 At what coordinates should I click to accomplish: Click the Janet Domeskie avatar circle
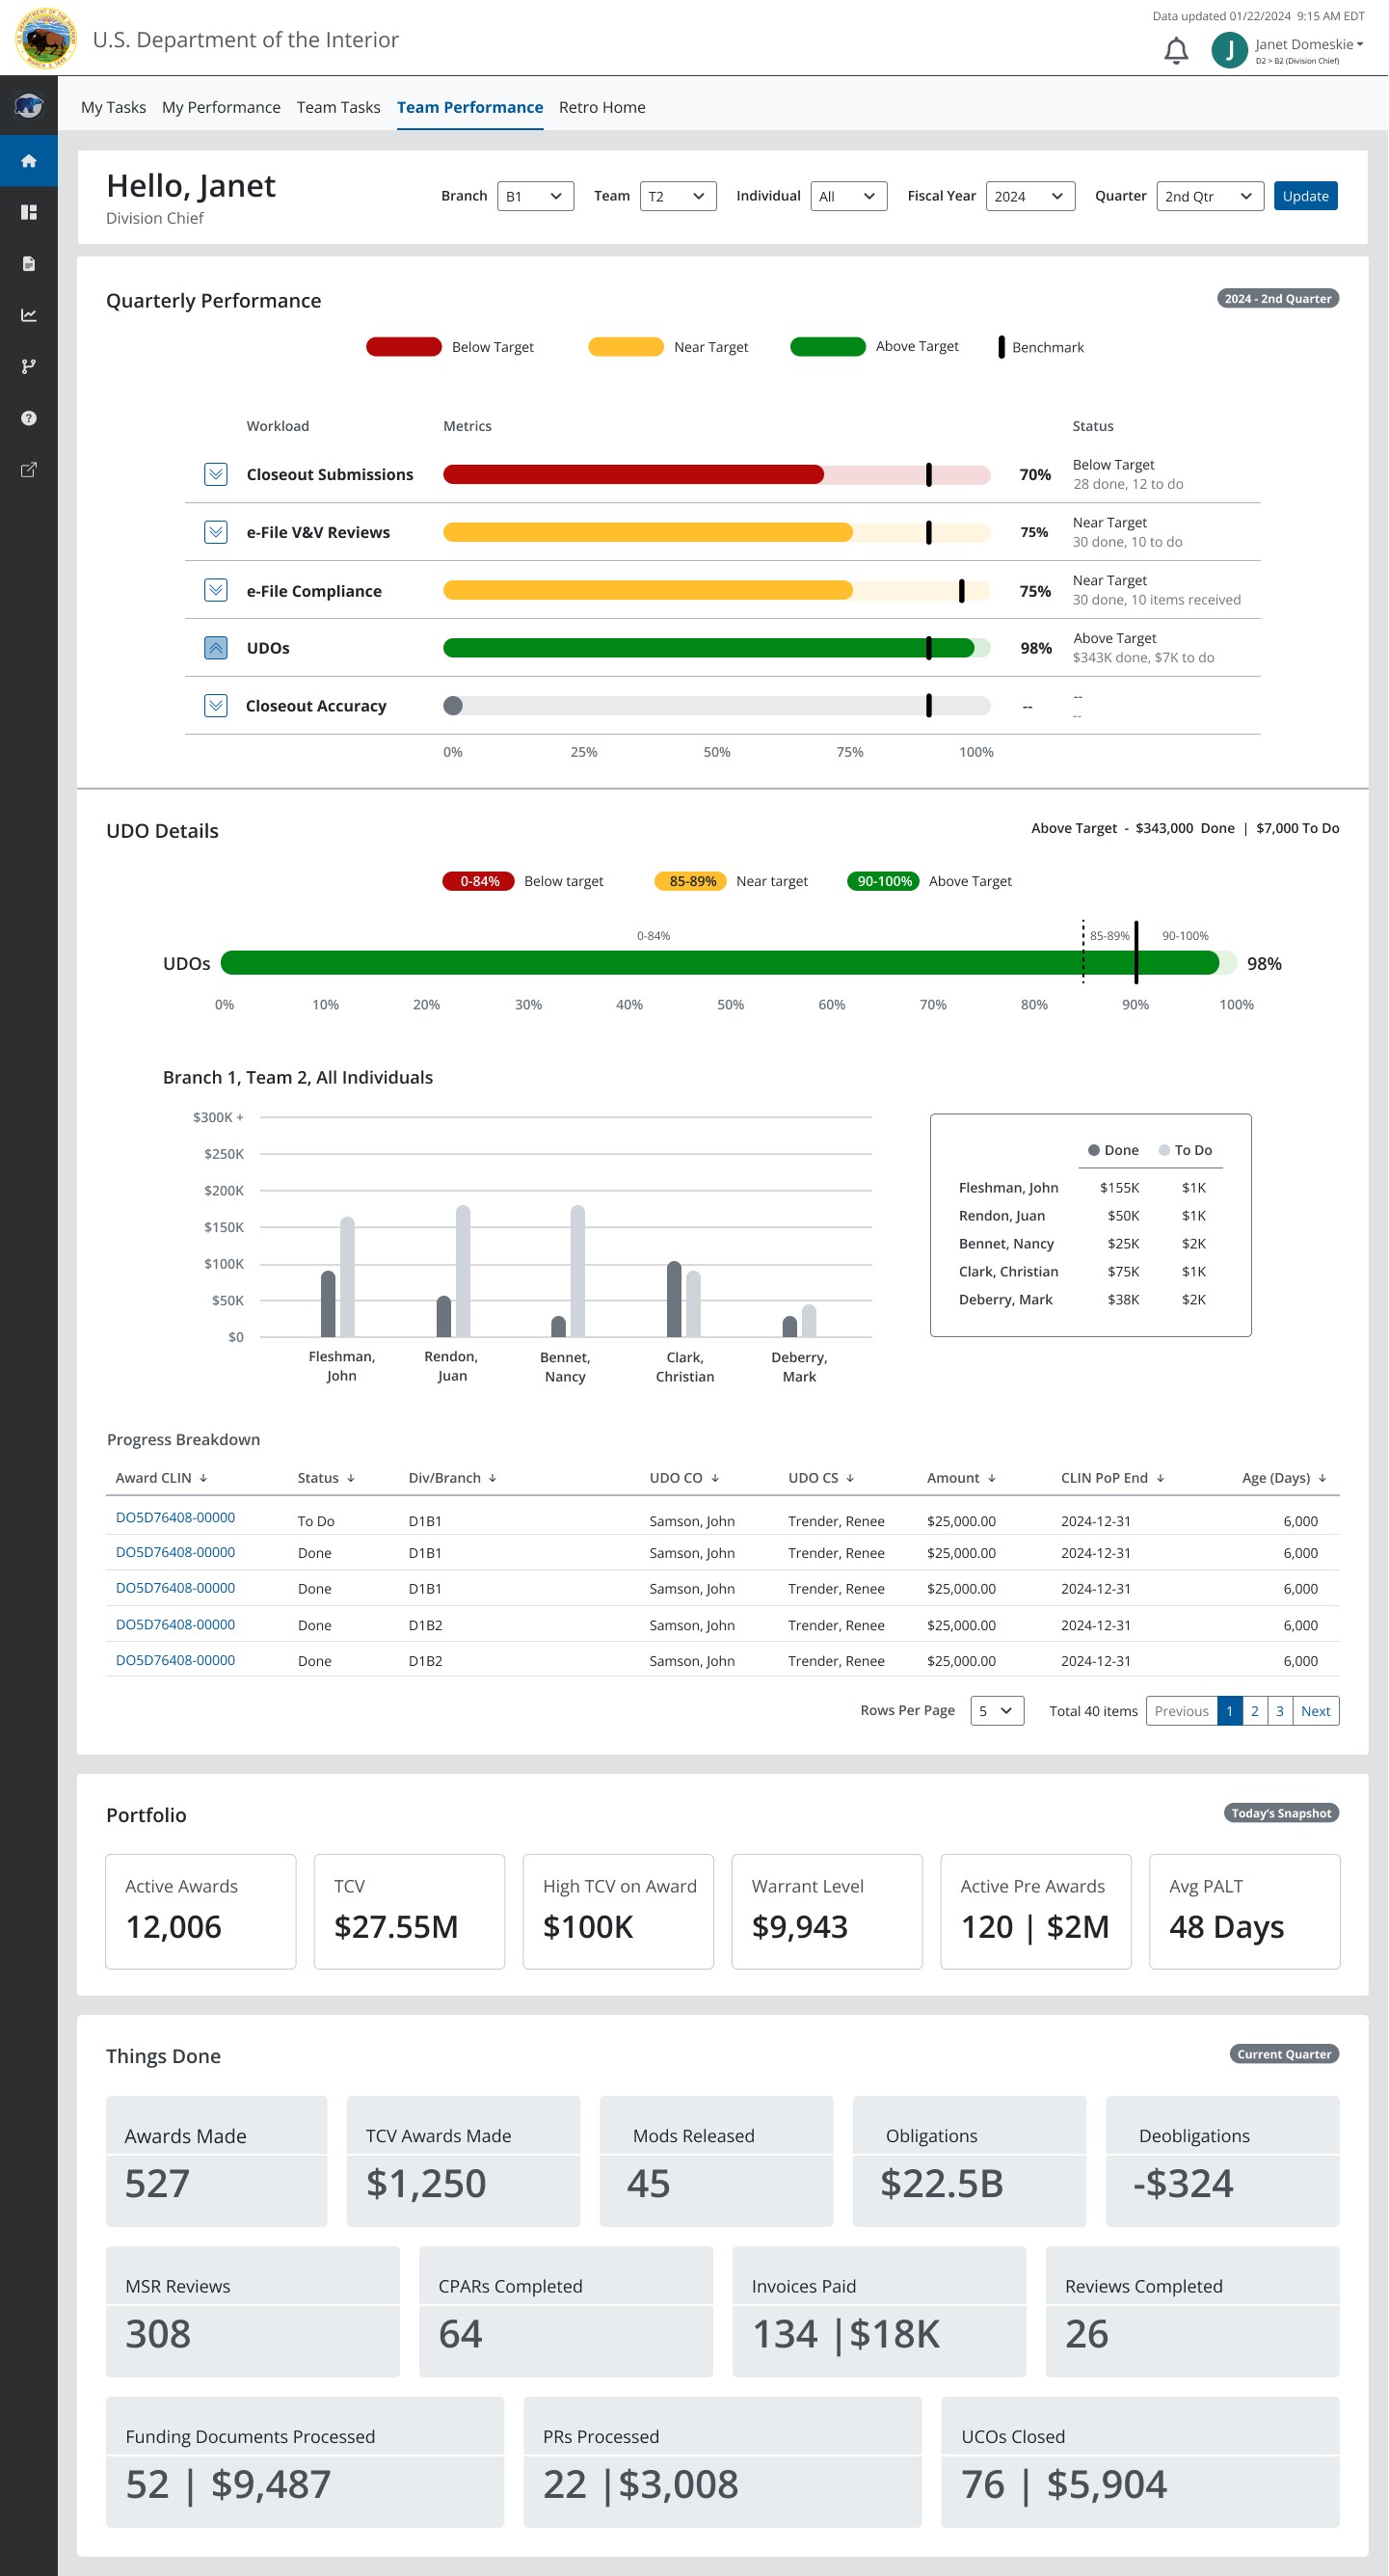pyautogui.click(x=1229, y=50)
